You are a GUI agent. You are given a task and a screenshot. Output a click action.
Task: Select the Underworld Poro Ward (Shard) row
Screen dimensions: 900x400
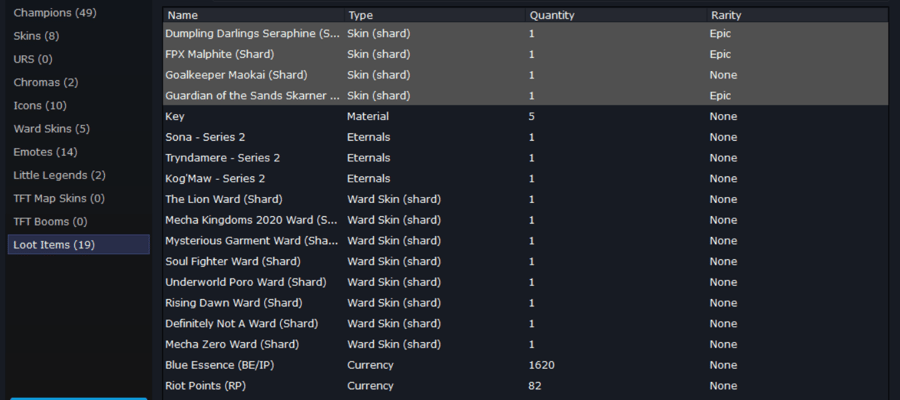coord(526,282)
